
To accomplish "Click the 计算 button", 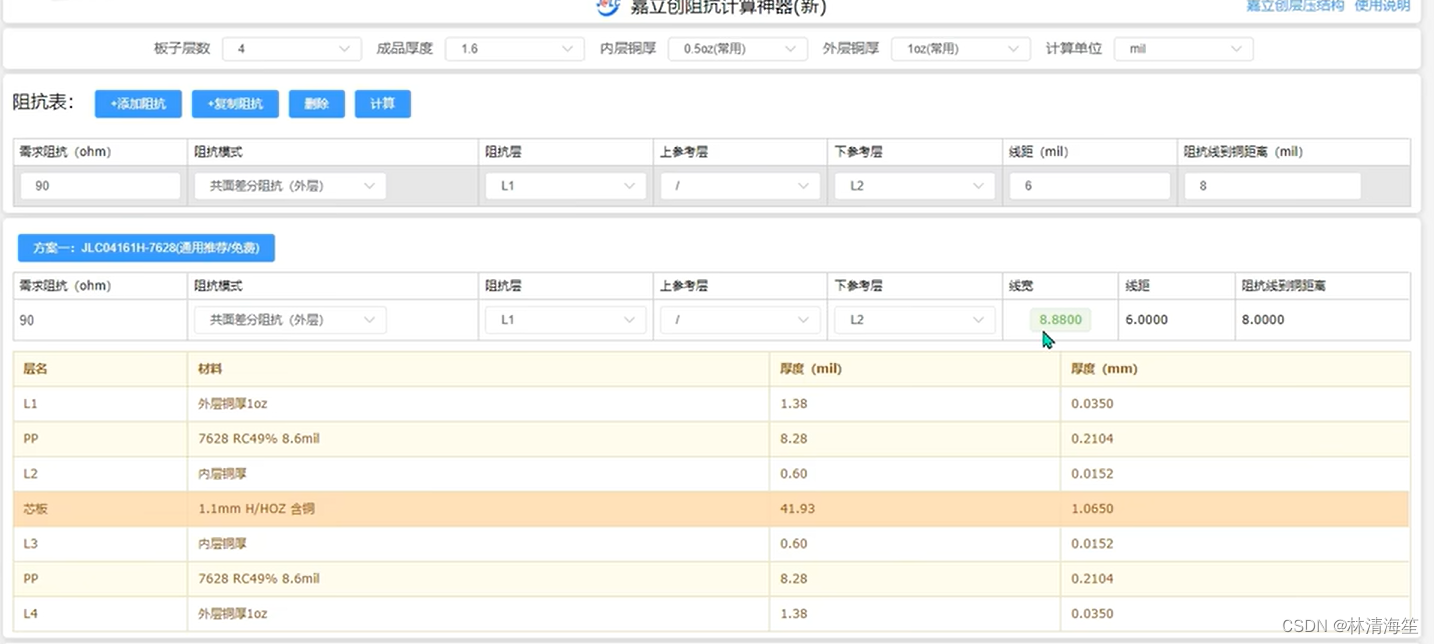I will [x=383, y=104].
